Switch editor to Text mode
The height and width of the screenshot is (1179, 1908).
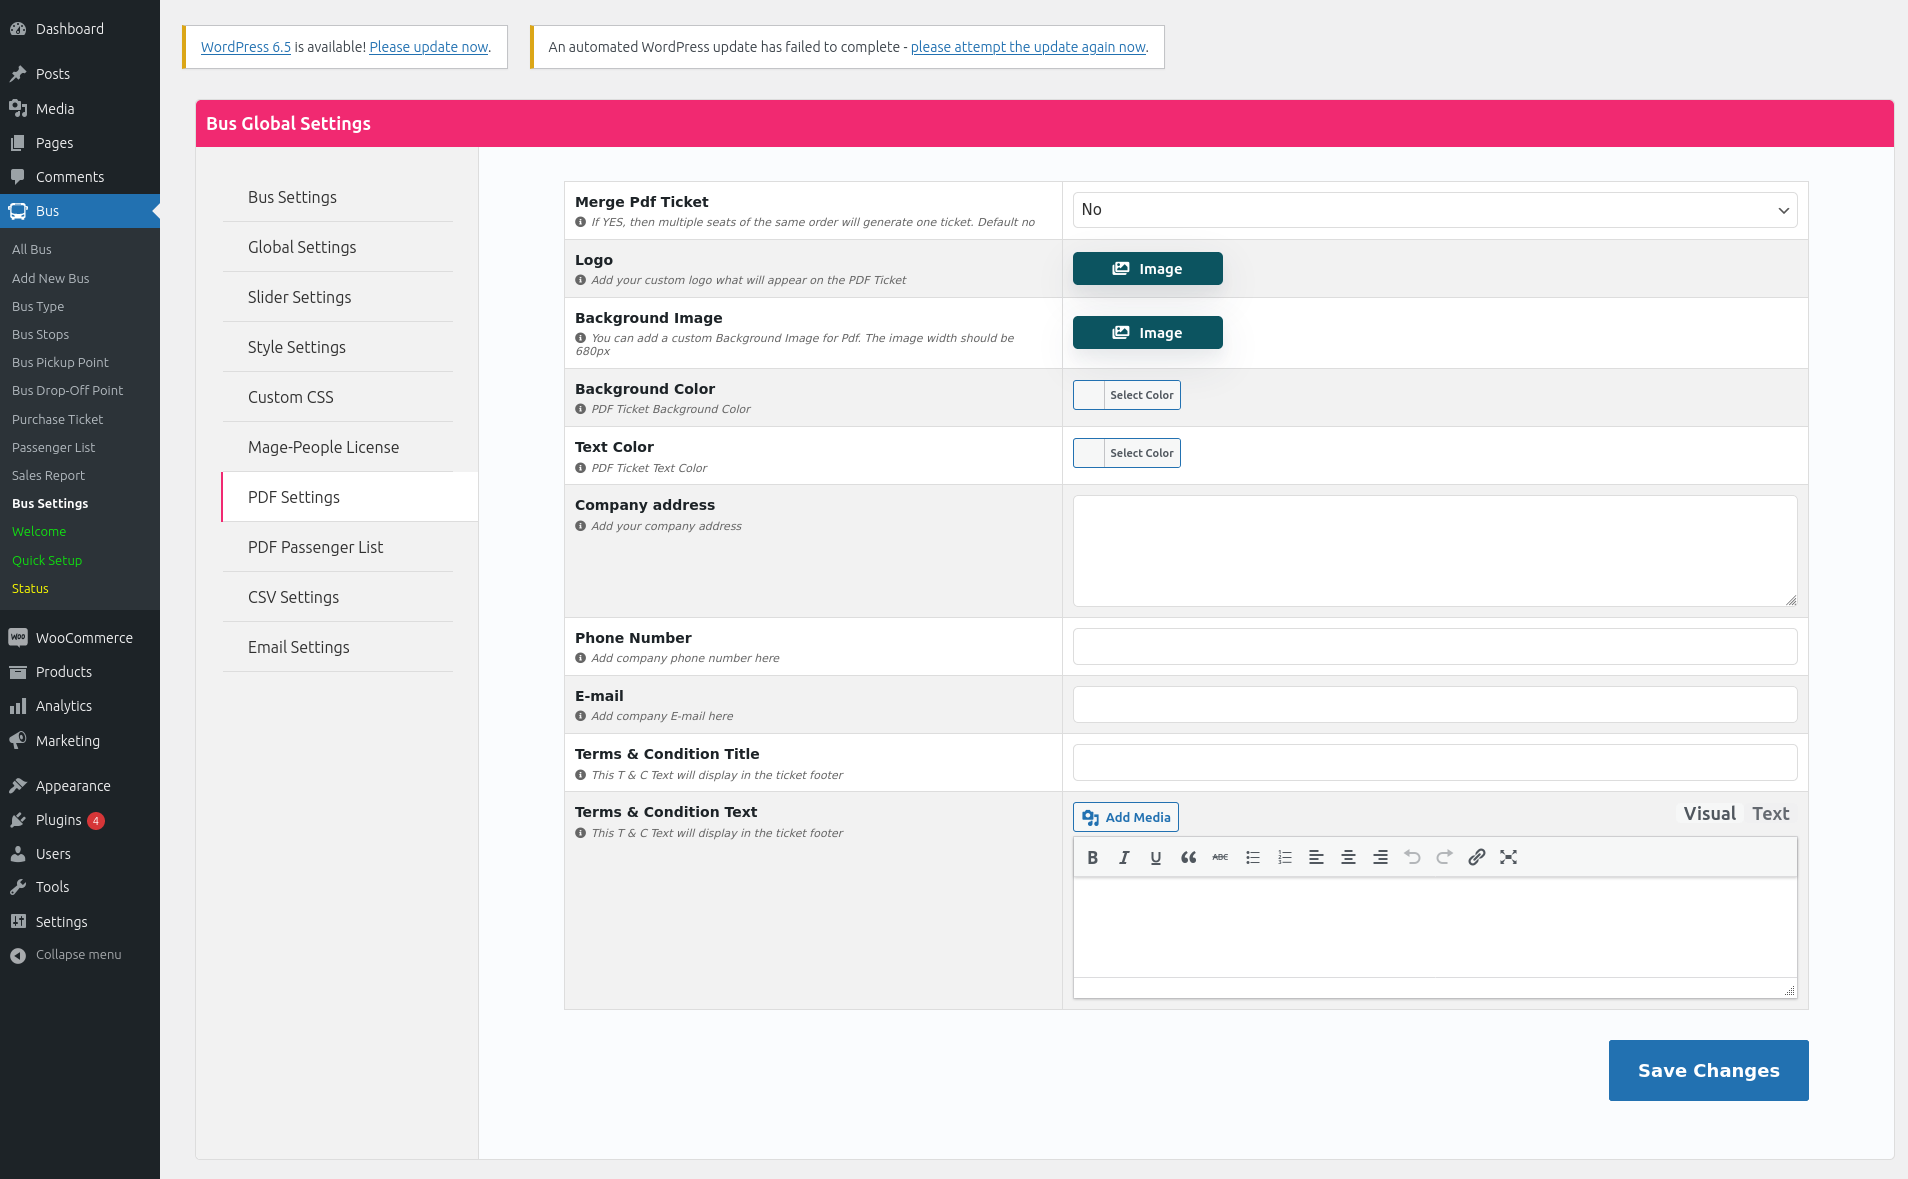coord(1770,814)
